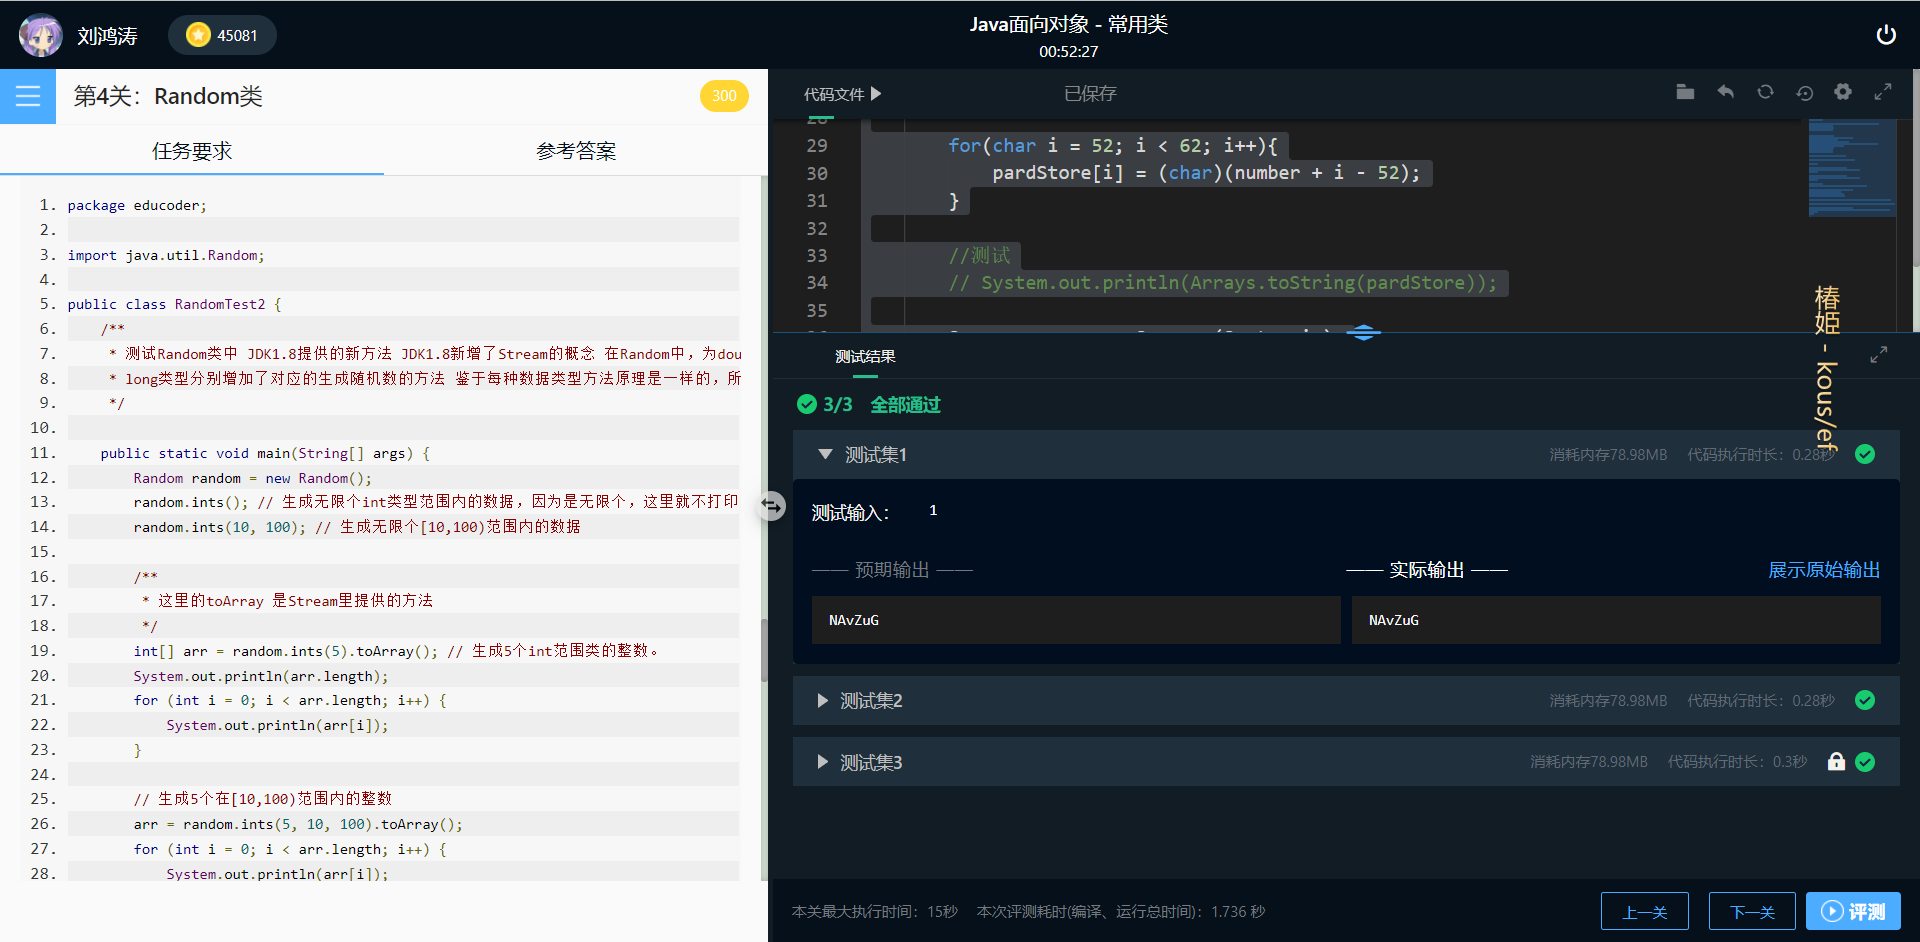
Task: Toggle the panel split arrow between columns
Action: 771,506
